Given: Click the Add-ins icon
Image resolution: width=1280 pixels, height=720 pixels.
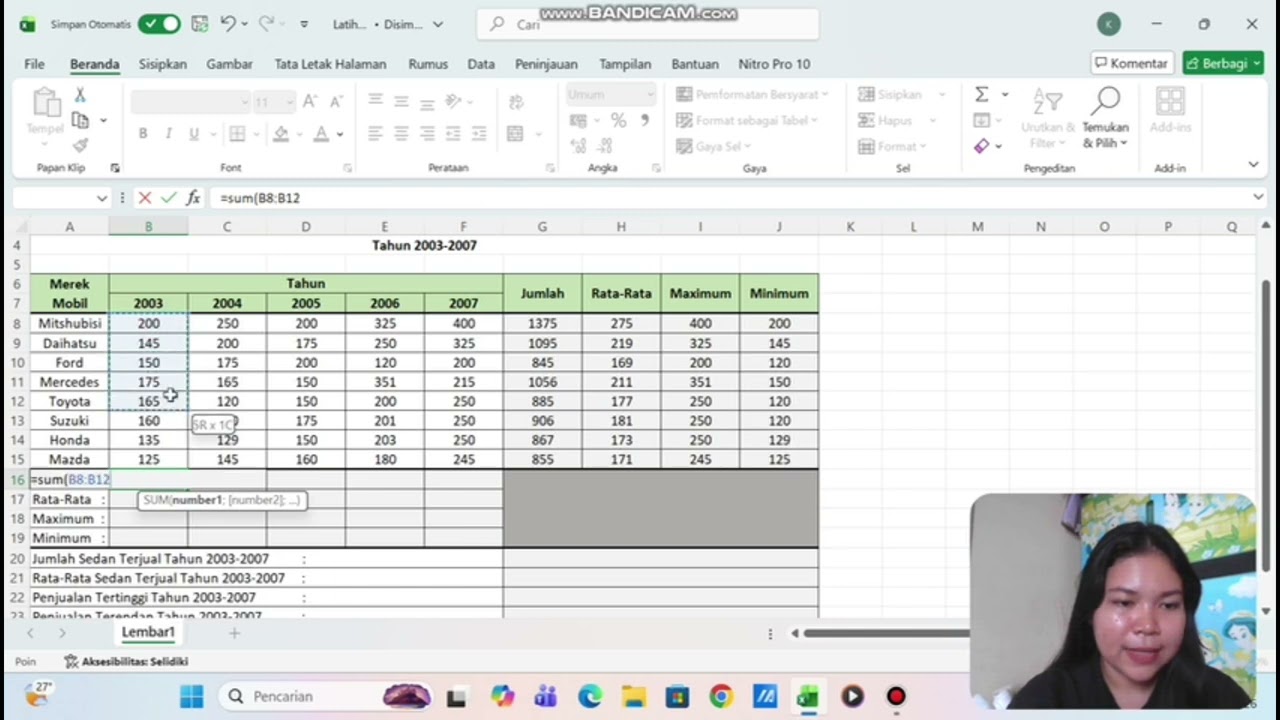Looking at the screenshot, I should pyautogui.click(x=1170, y=102).
